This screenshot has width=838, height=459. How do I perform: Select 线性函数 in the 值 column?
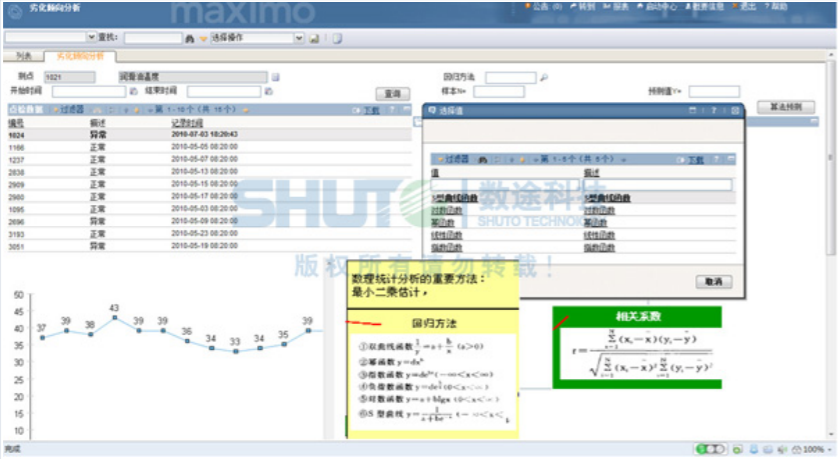447,235
